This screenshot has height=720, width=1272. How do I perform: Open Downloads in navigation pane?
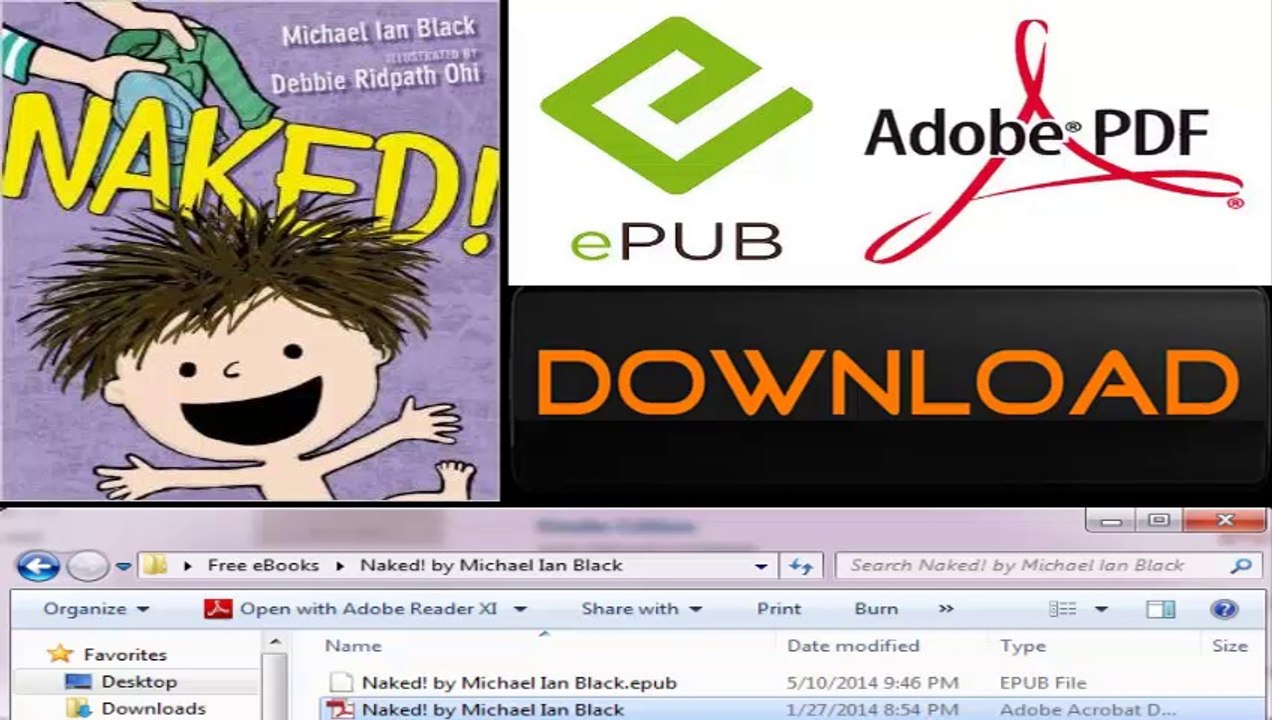pyautogui.click(x=153, y=708)
